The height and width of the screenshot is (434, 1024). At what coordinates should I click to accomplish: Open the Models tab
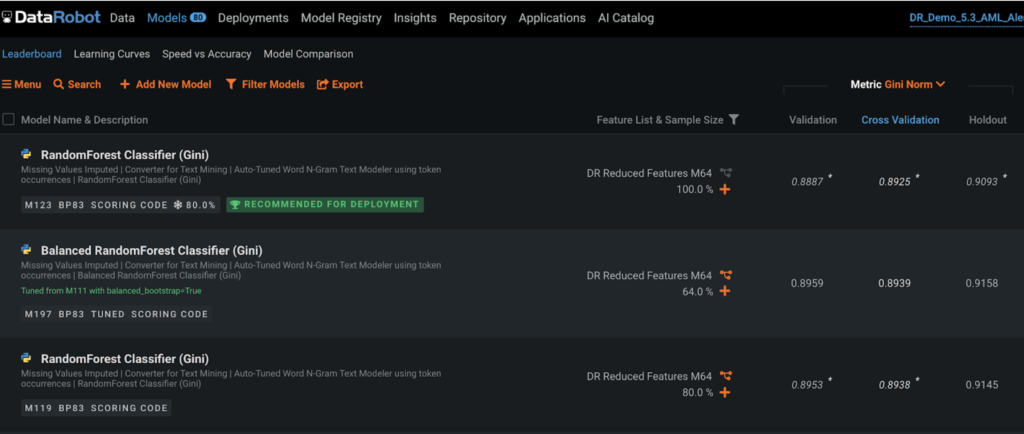(167, 18)
